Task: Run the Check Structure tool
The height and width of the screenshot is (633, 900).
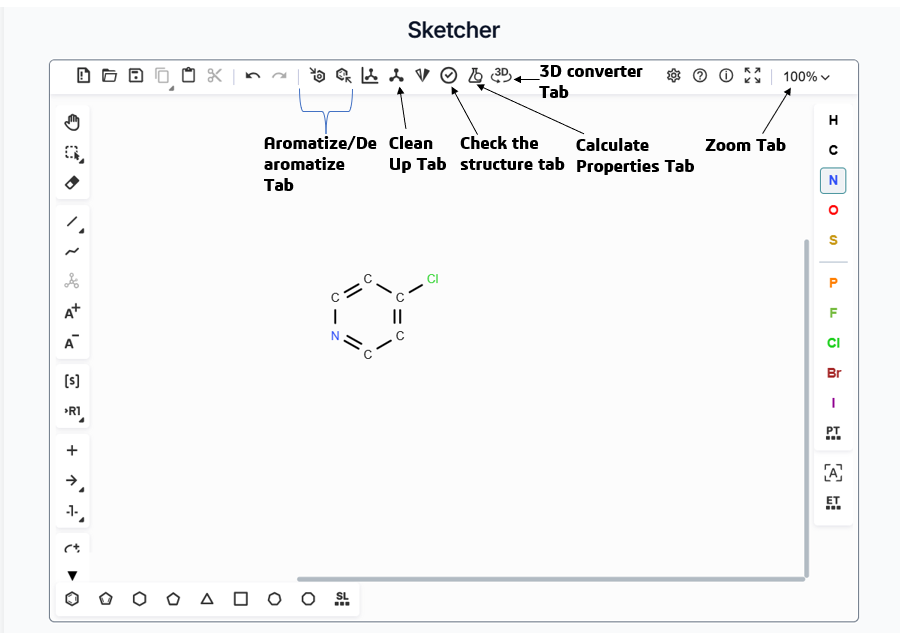Action: tap(448, 75)
